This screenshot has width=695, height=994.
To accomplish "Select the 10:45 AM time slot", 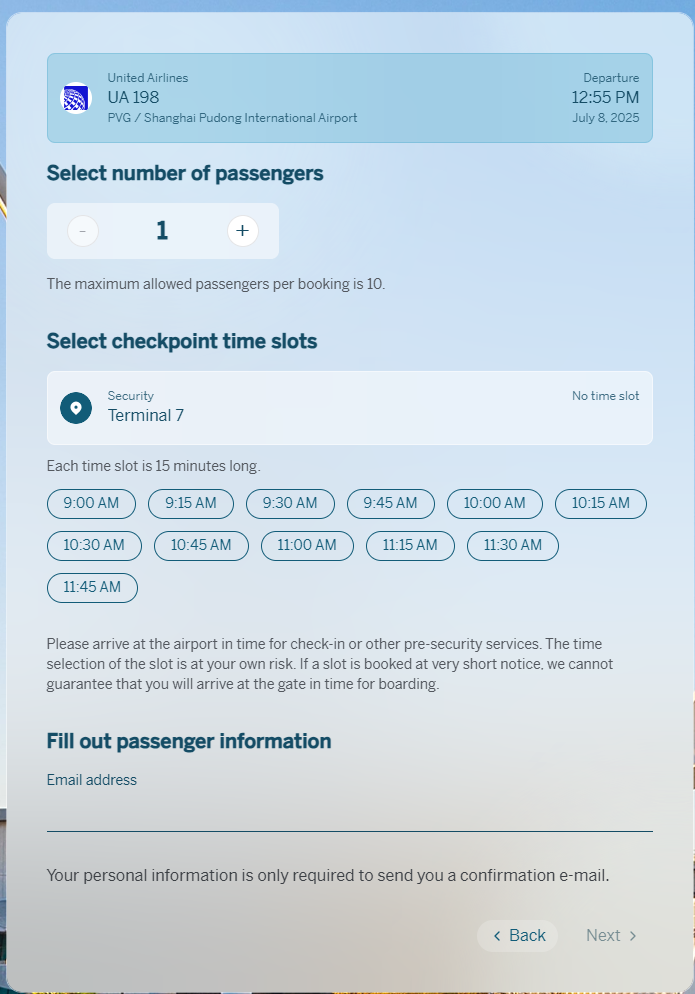I will (x=200, y=546).
